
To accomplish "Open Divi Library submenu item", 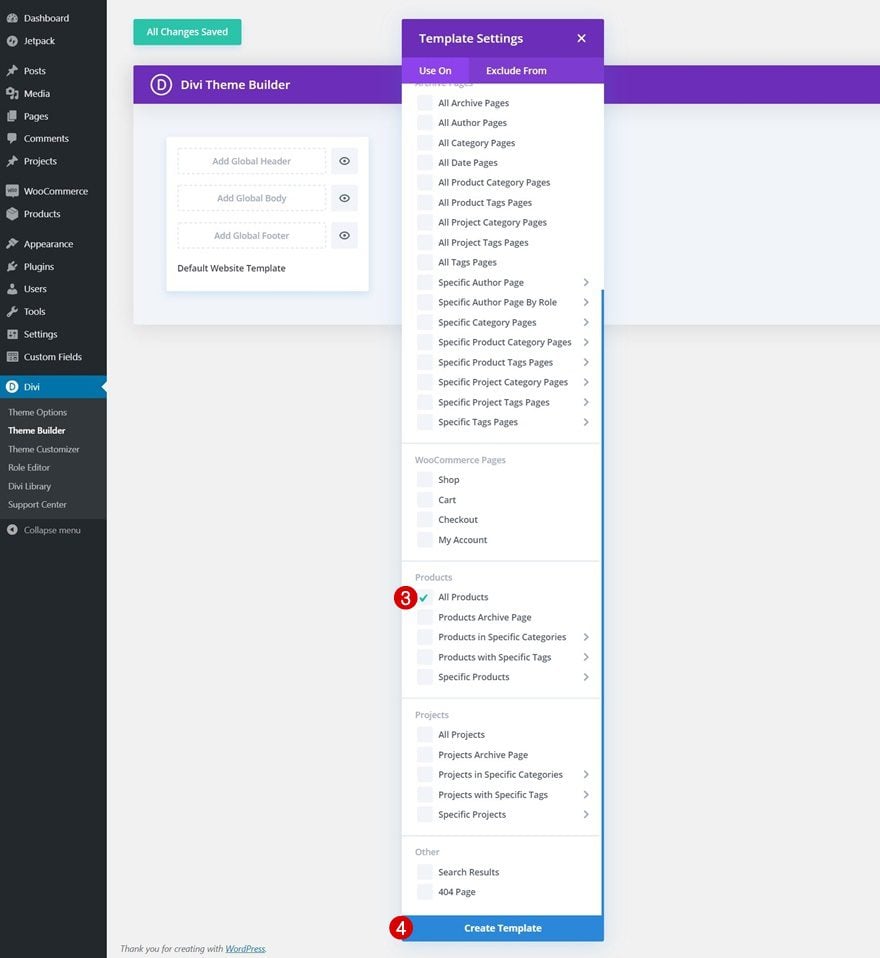I will 29,486.
